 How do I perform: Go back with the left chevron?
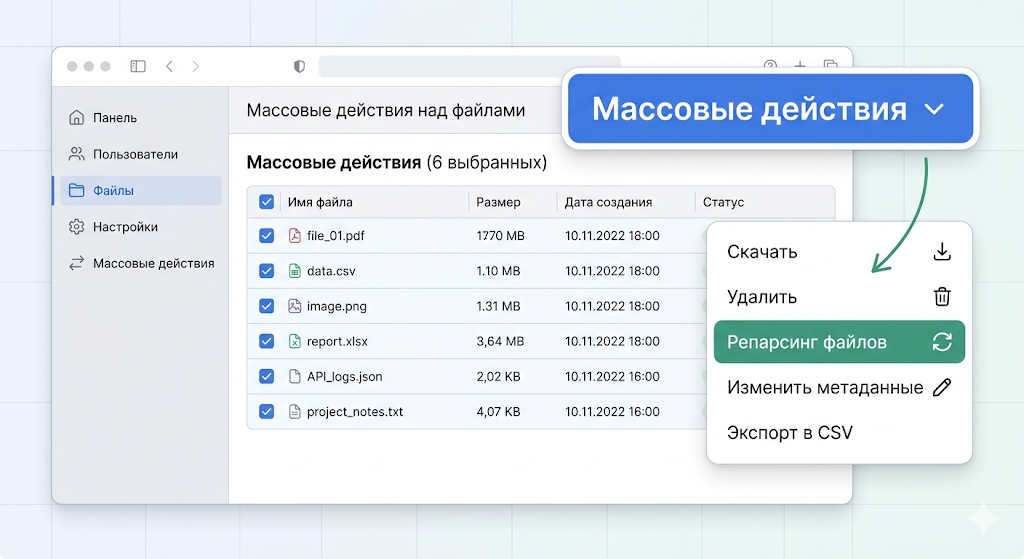point(169,66)
